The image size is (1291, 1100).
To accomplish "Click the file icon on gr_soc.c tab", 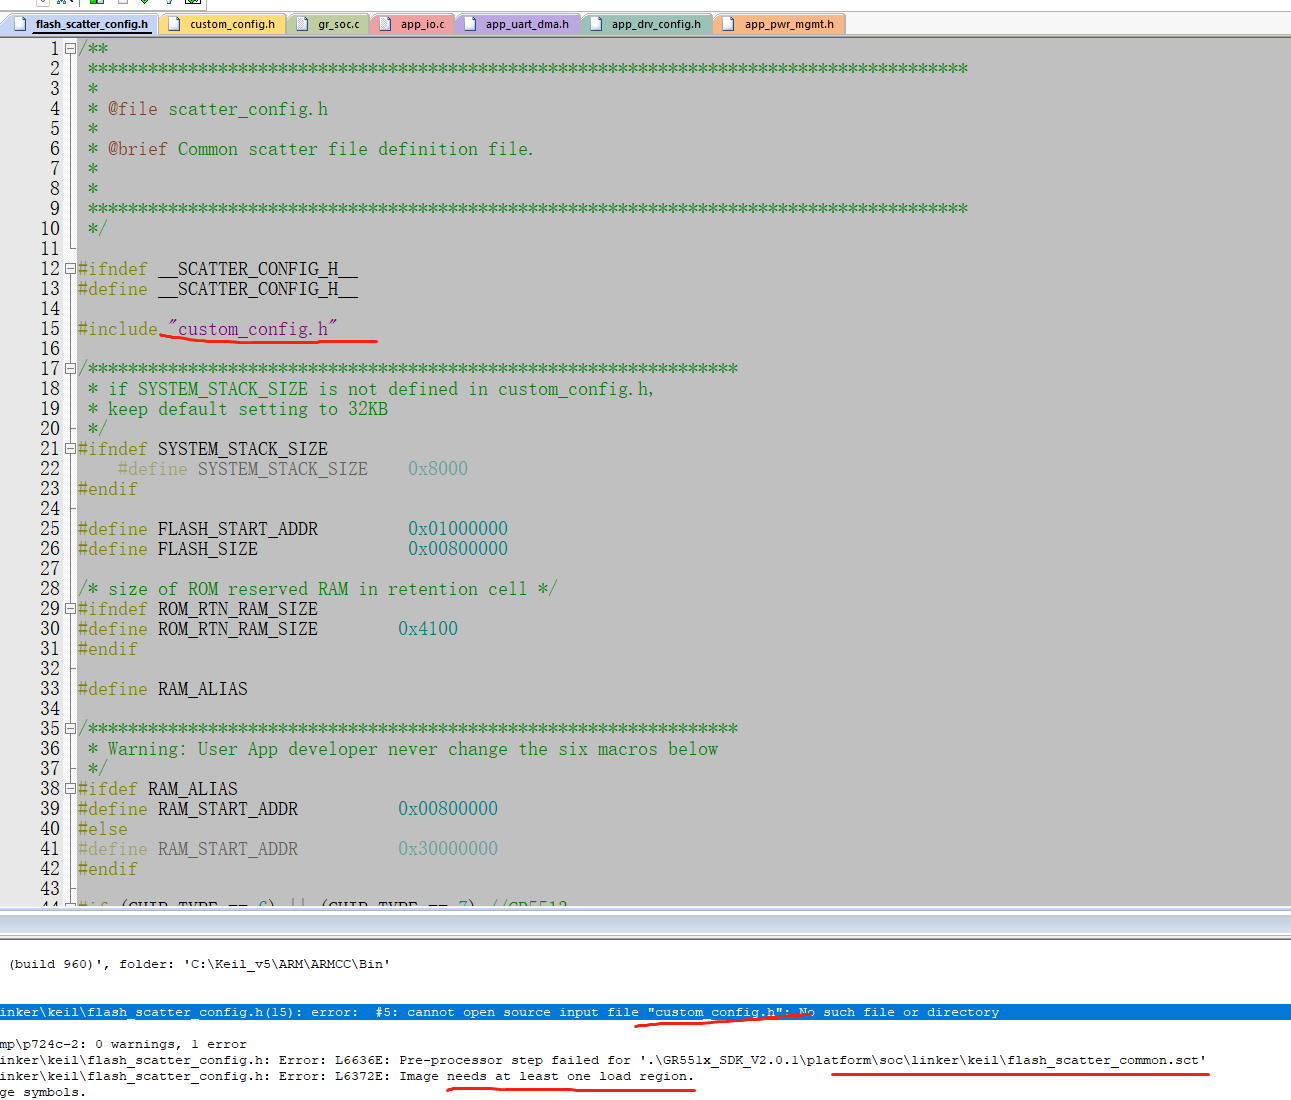I will pos(302,24).
